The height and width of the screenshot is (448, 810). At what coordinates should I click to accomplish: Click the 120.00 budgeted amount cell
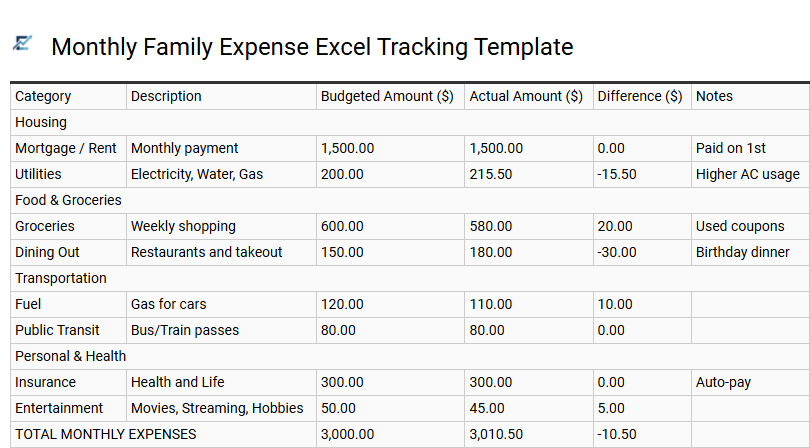pos(391,304)
